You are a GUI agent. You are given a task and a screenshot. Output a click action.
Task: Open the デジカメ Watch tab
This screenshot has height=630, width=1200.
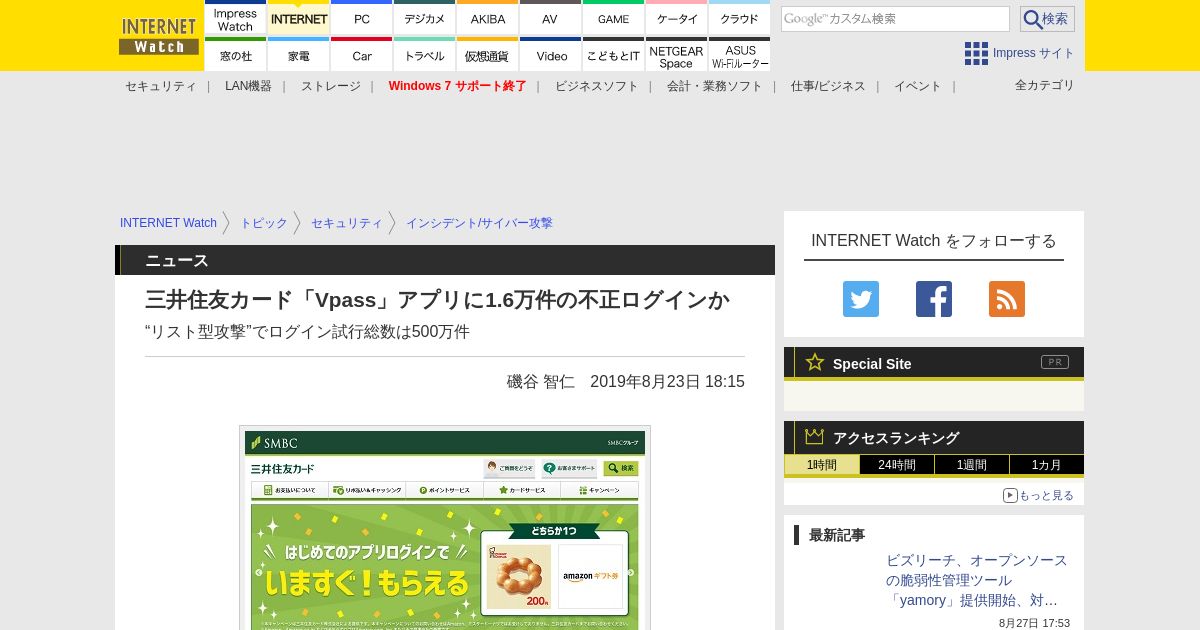425,18
